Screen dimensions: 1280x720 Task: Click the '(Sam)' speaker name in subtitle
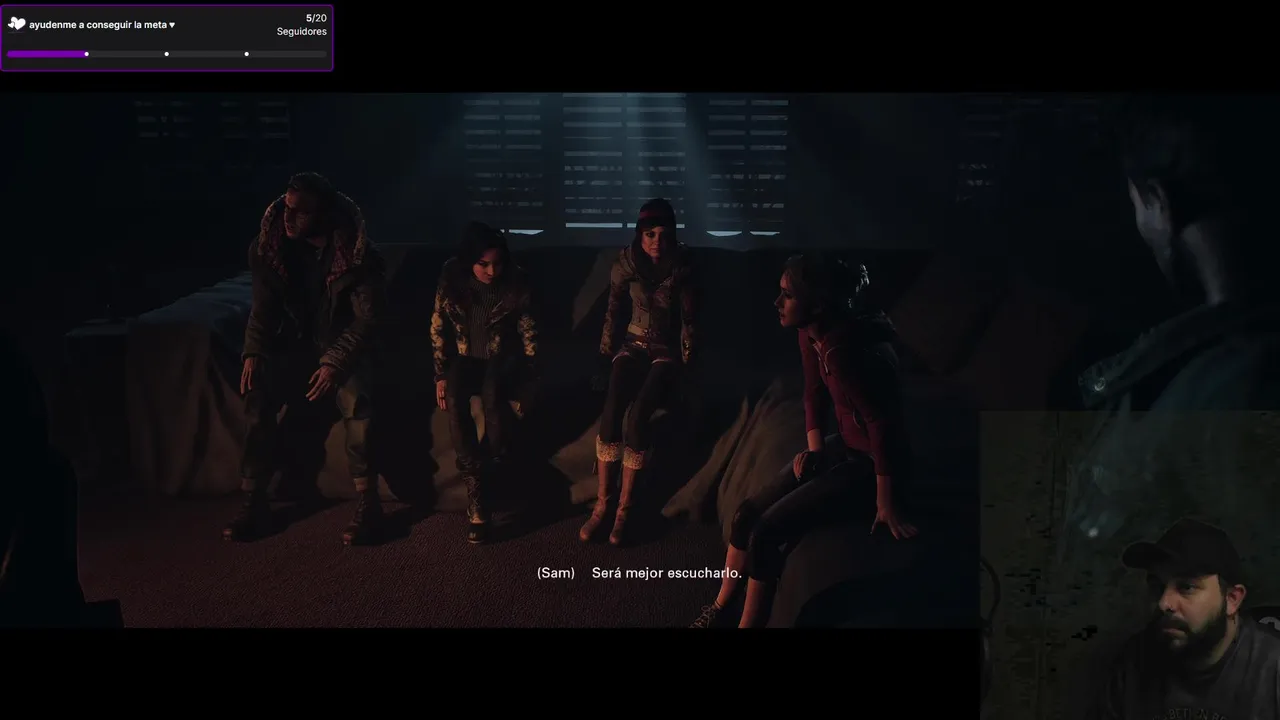[556, 573]
